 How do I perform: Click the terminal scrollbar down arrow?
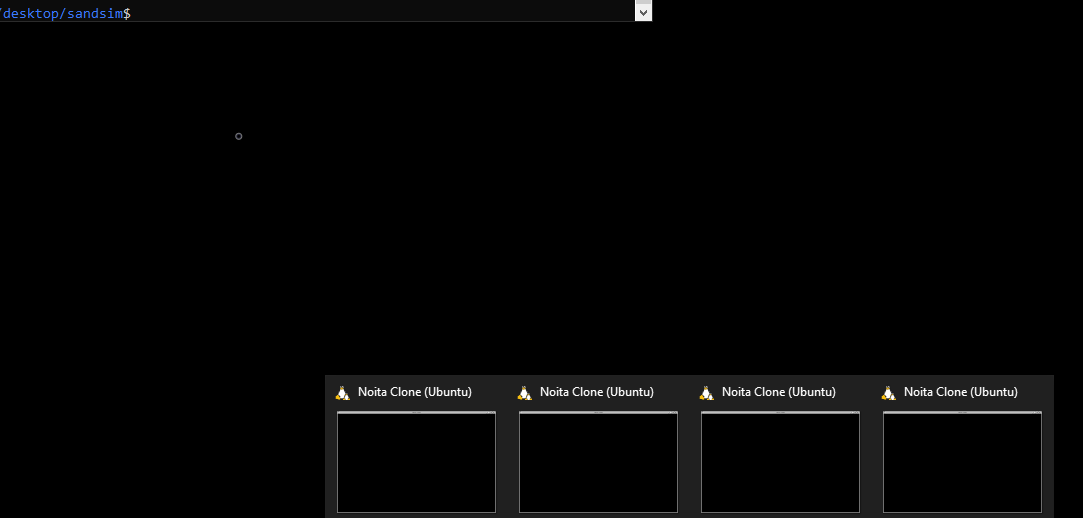point(643,12)
